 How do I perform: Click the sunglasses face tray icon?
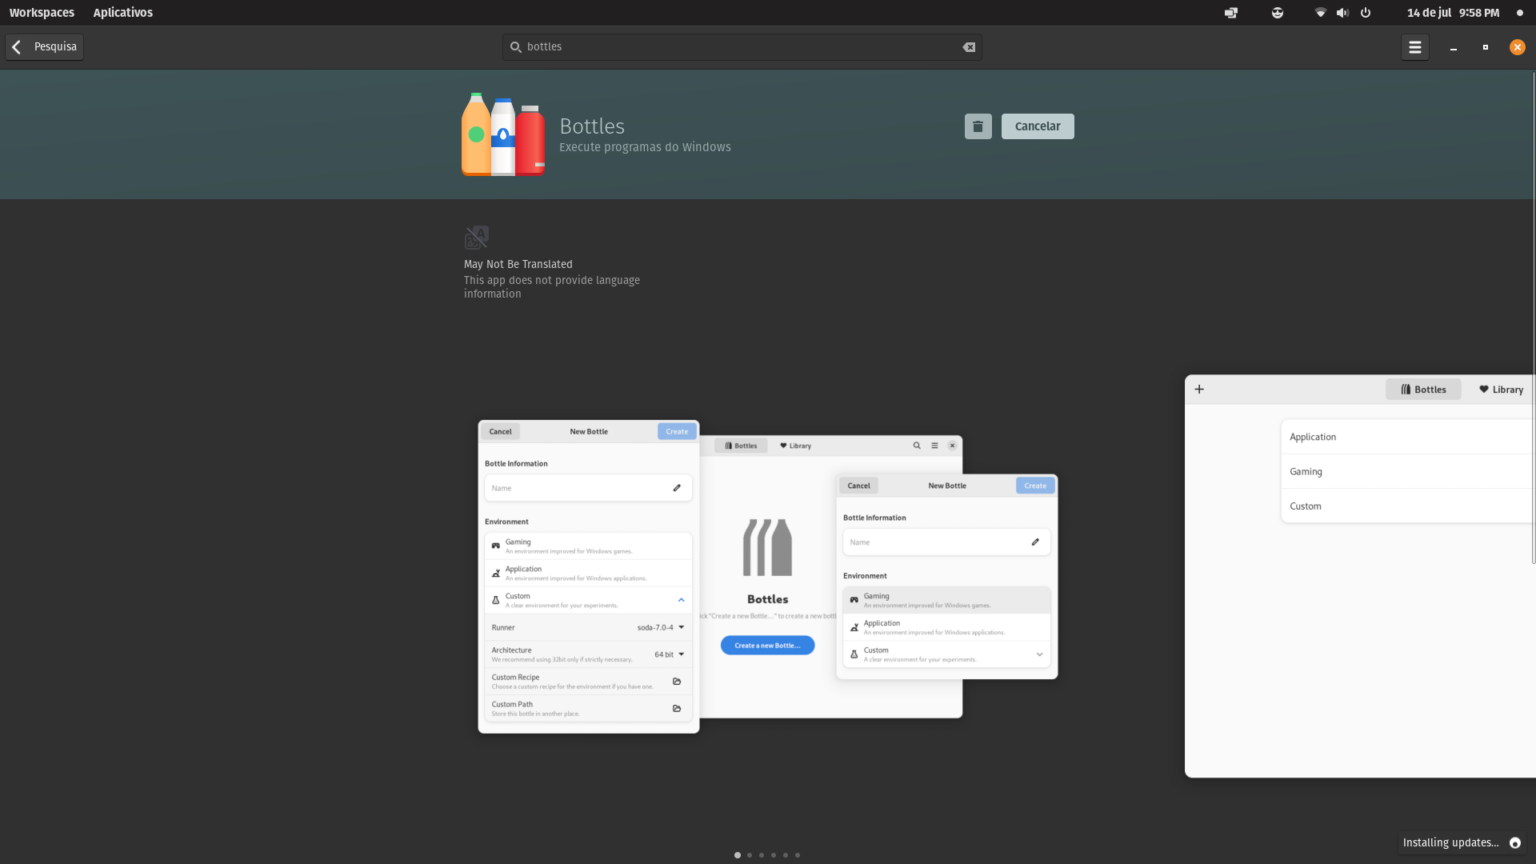pos(1277,13)
